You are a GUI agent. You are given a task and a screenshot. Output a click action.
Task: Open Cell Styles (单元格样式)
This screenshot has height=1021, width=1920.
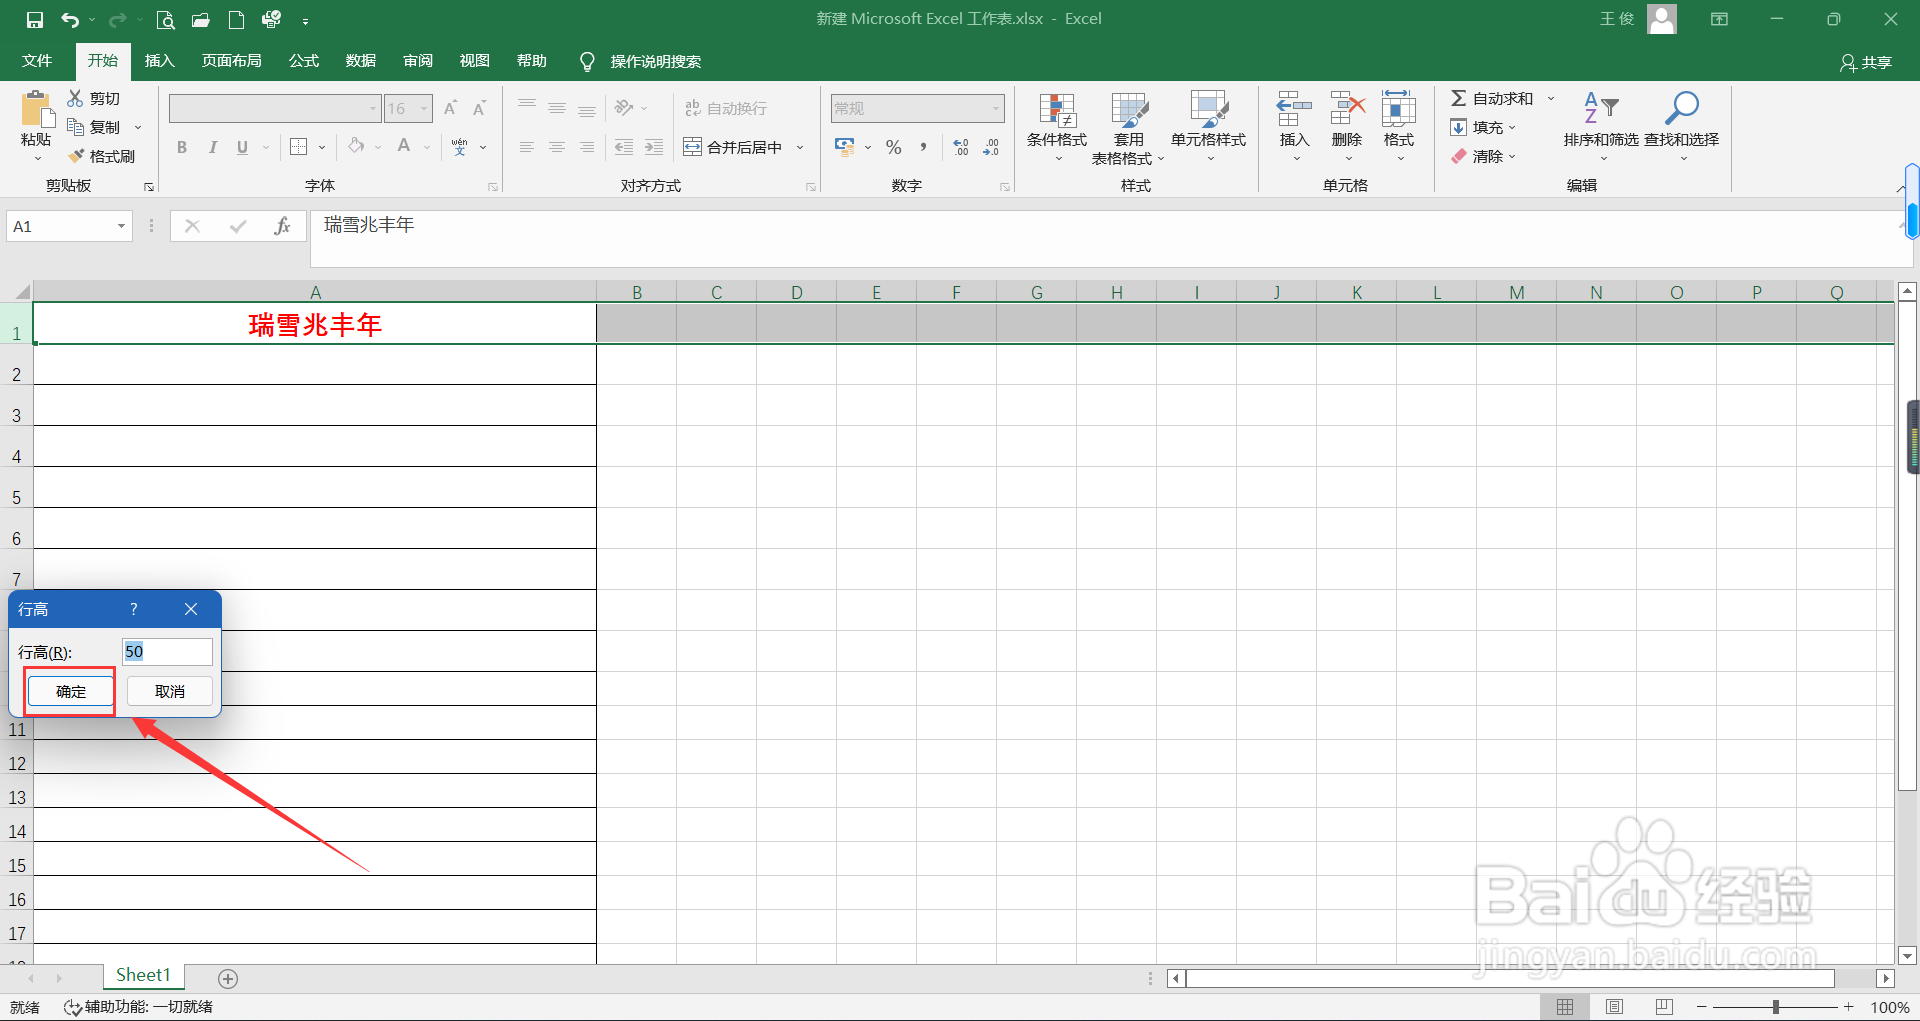(1208, 128)
